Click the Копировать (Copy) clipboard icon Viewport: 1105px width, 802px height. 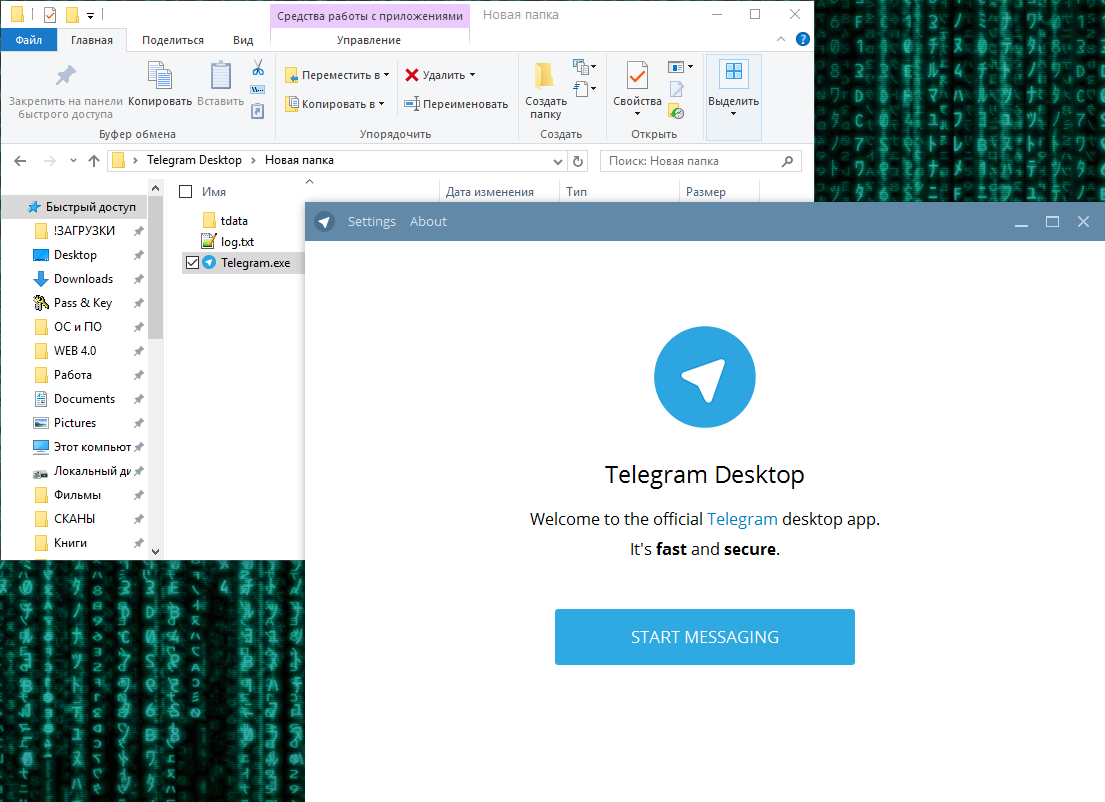159,75
